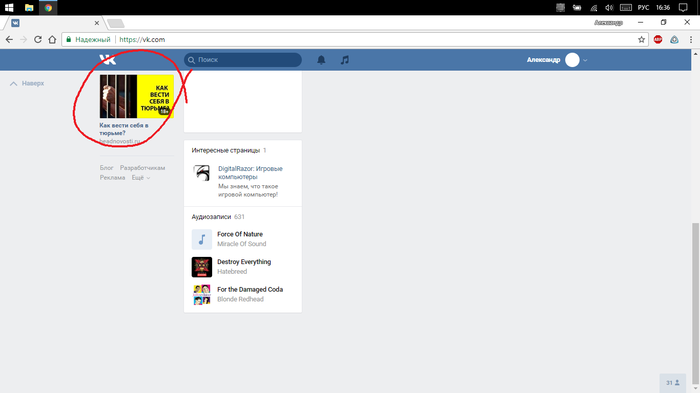Open the touch keyboard tray icon

[626, 8]
